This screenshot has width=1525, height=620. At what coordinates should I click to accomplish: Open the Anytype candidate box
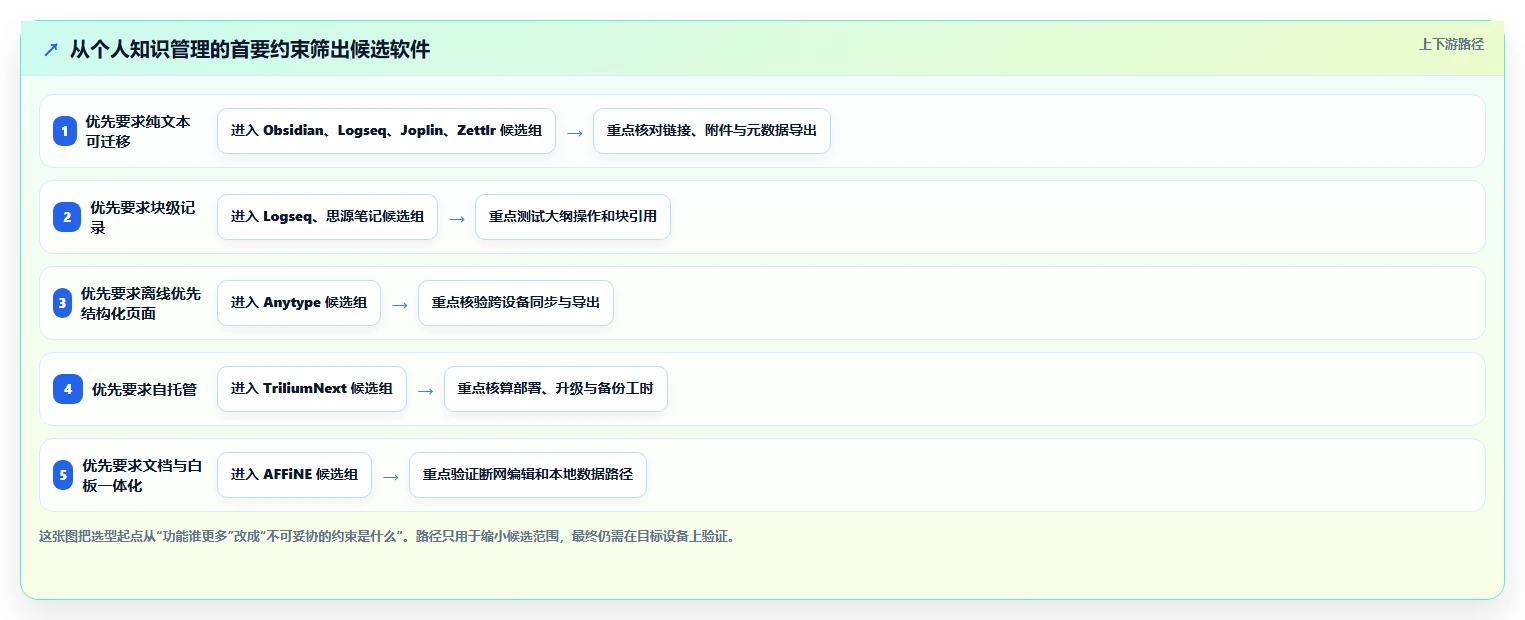coord(299,303)
